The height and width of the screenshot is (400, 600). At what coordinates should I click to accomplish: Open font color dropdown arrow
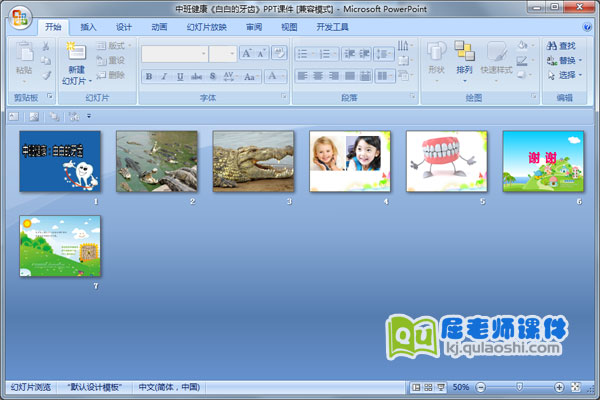[283, 76]
